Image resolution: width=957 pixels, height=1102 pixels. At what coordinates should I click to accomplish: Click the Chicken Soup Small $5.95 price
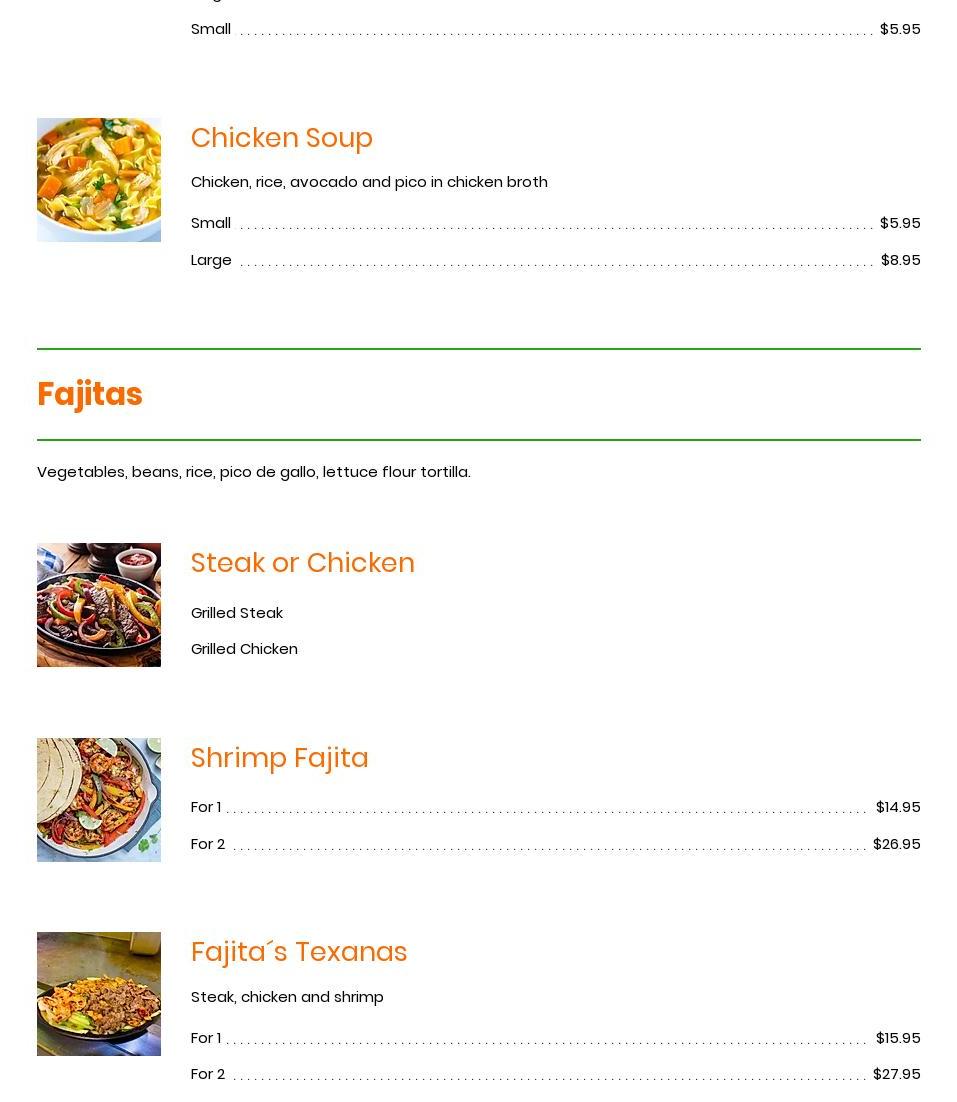pyautogui.click(x=899, y=223)
